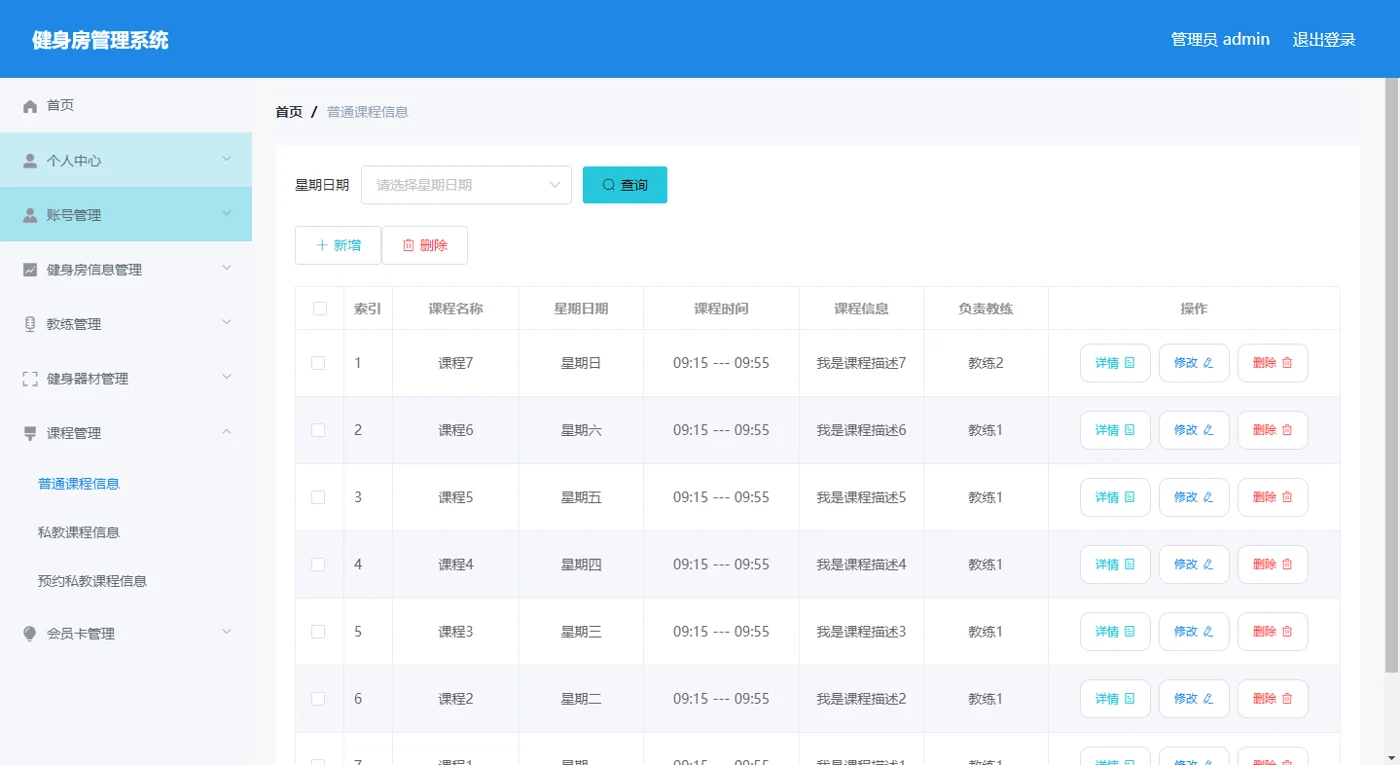Screen dimensions: 1400x765
Task: Open the 预约私教课程信息 menu item
Action: 92,581
